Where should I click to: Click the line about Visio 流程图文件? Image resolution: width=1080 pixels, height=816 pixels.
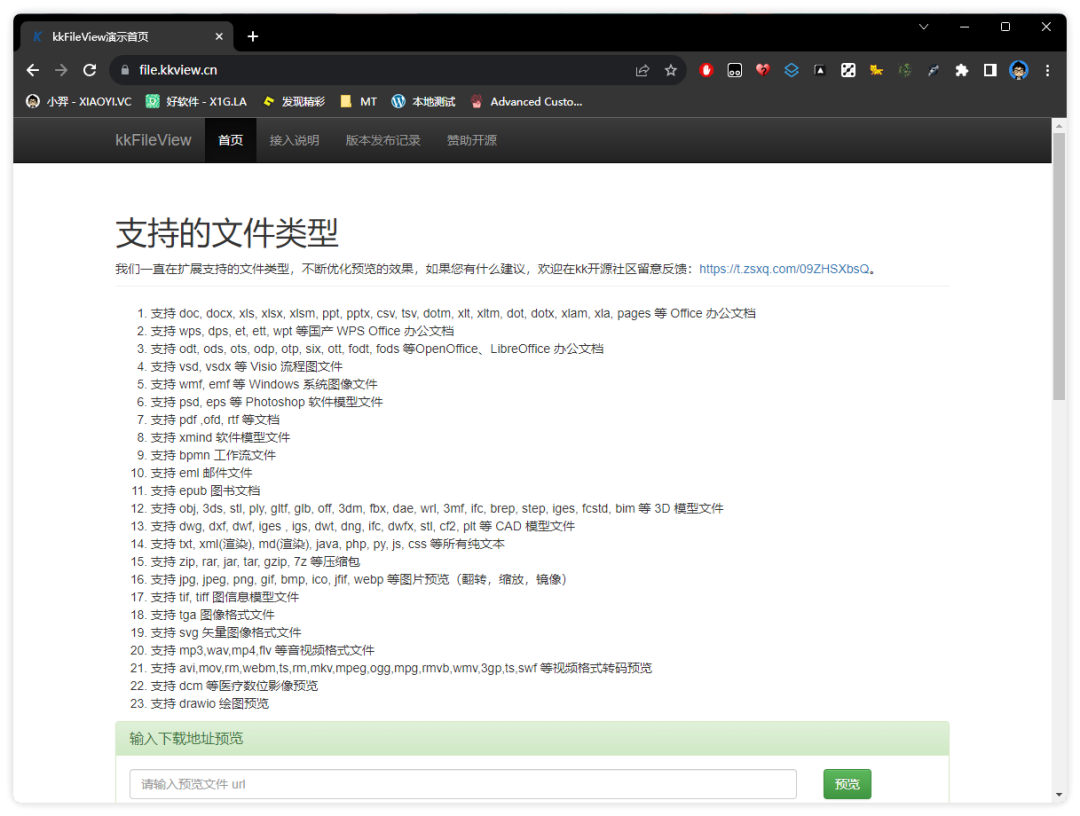247,367
